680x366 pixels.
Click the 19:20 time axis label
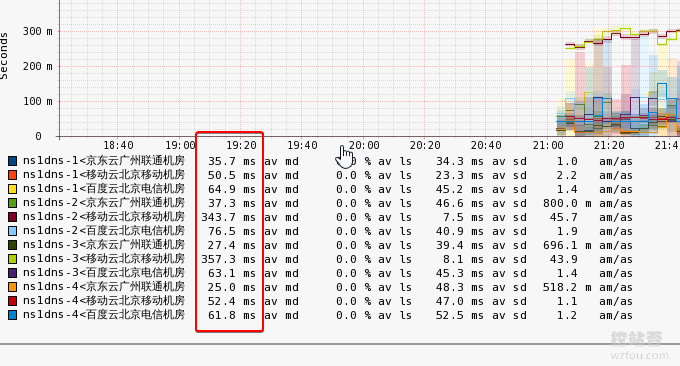click(x=241, y=145)
